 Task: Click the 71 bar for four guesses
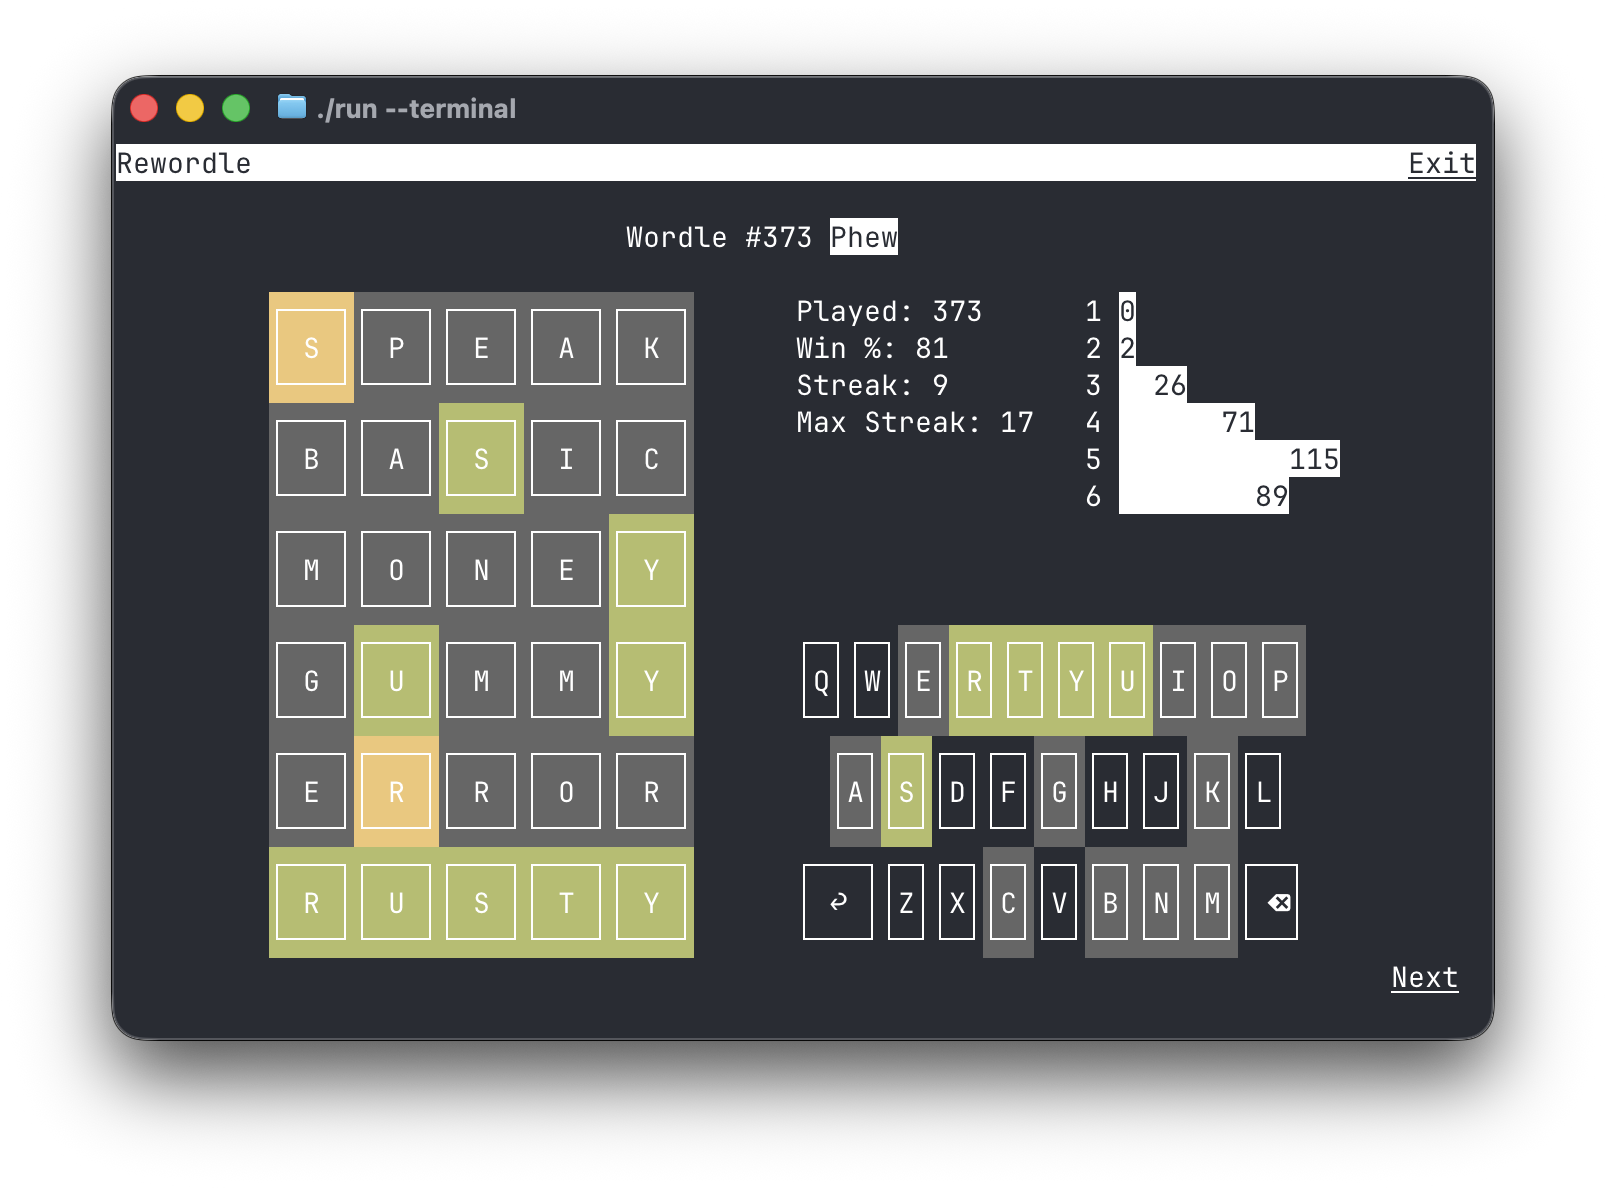(1187, 422)
